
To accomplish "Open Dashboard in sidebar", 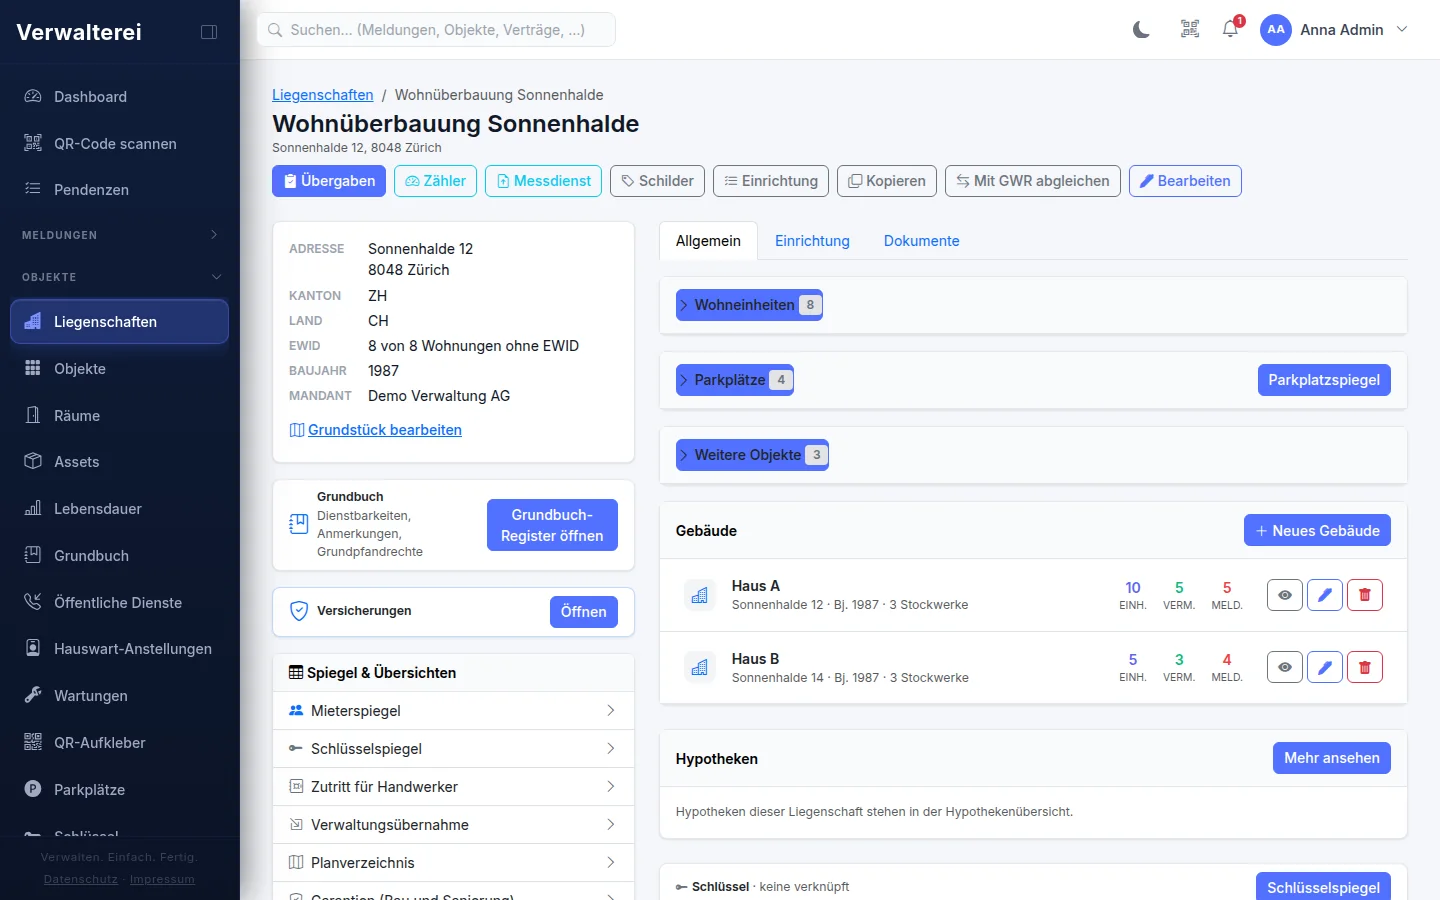I will point(120,97).
